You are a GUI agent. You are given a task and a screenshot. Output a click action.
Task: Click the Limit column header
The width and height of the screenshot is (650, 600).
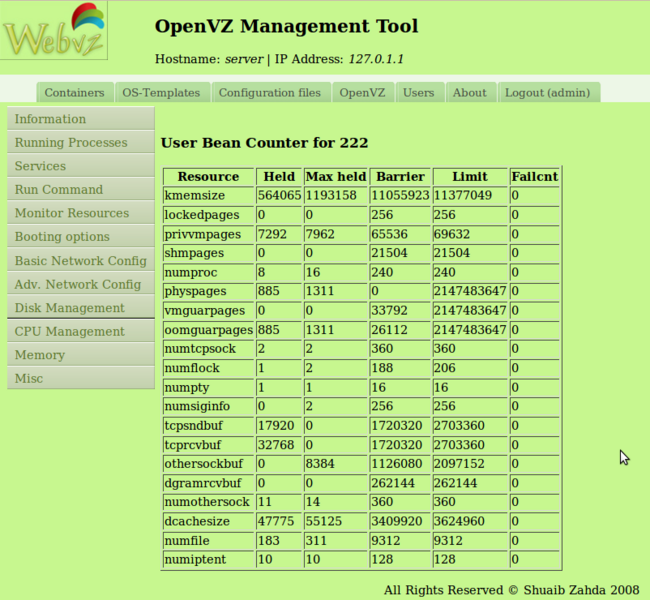tap(470, 177)
